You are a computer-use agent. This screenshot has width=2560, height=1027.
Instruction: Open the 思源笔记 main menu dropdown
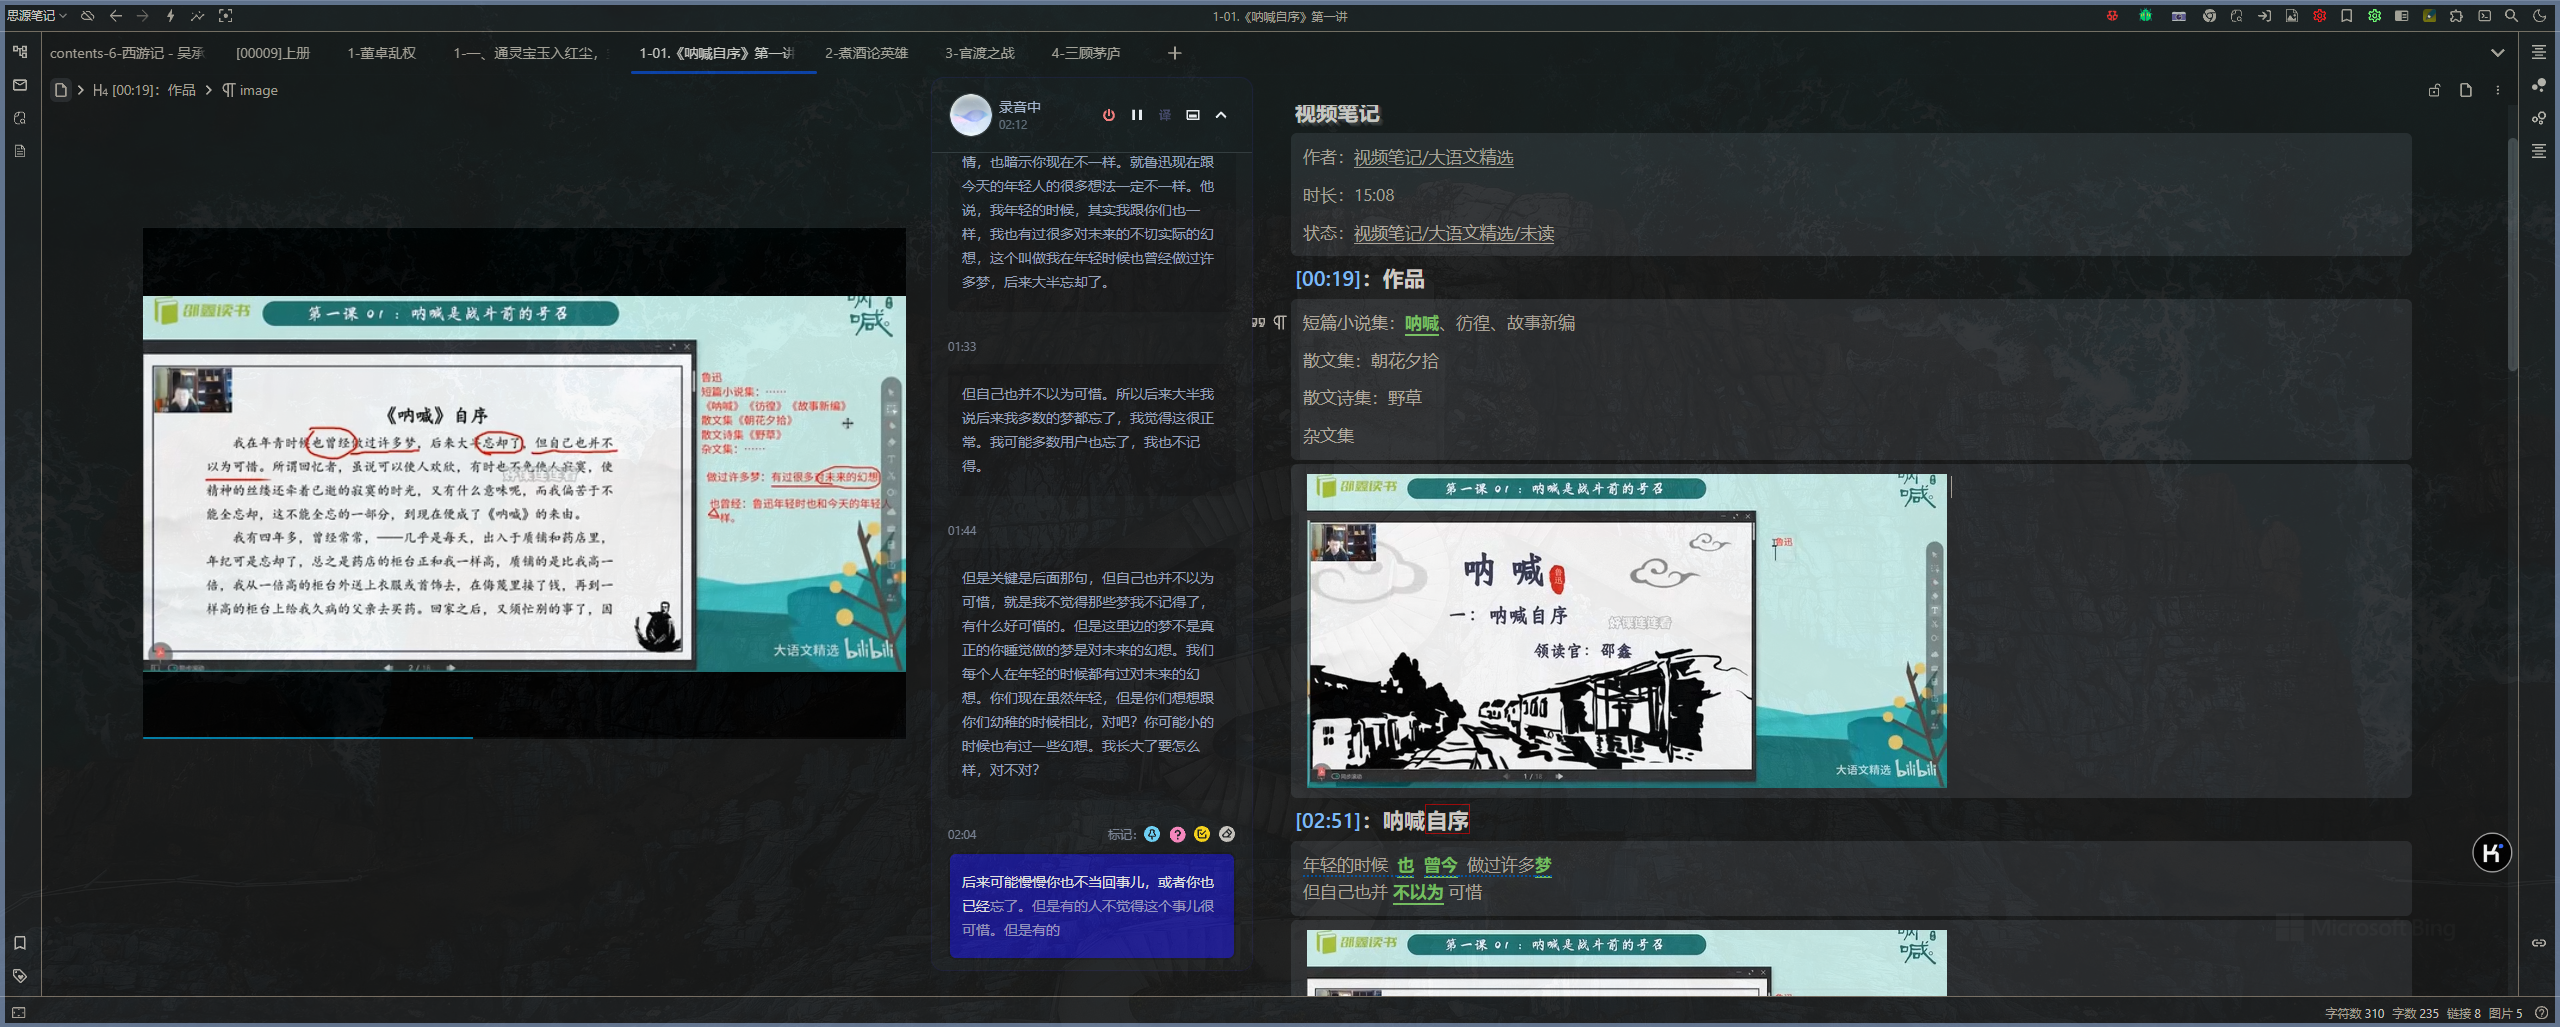point(36,16)
